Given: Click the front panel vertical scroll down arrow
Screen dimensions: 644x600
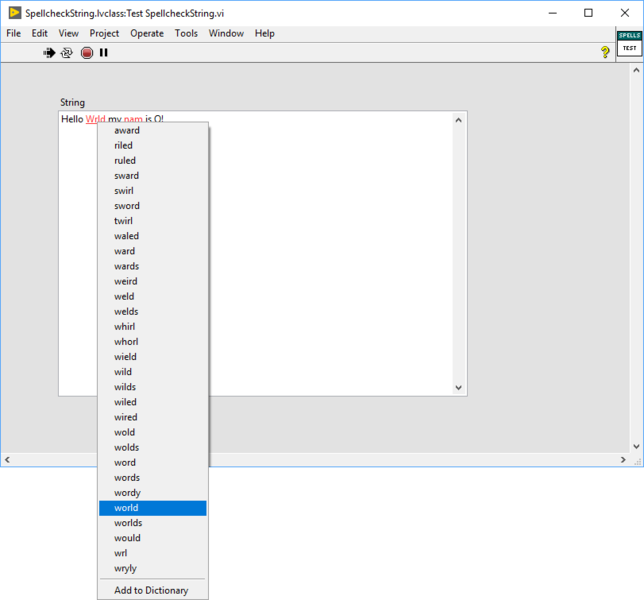Looking at the screenshot, I should click(x=636, y=446).
